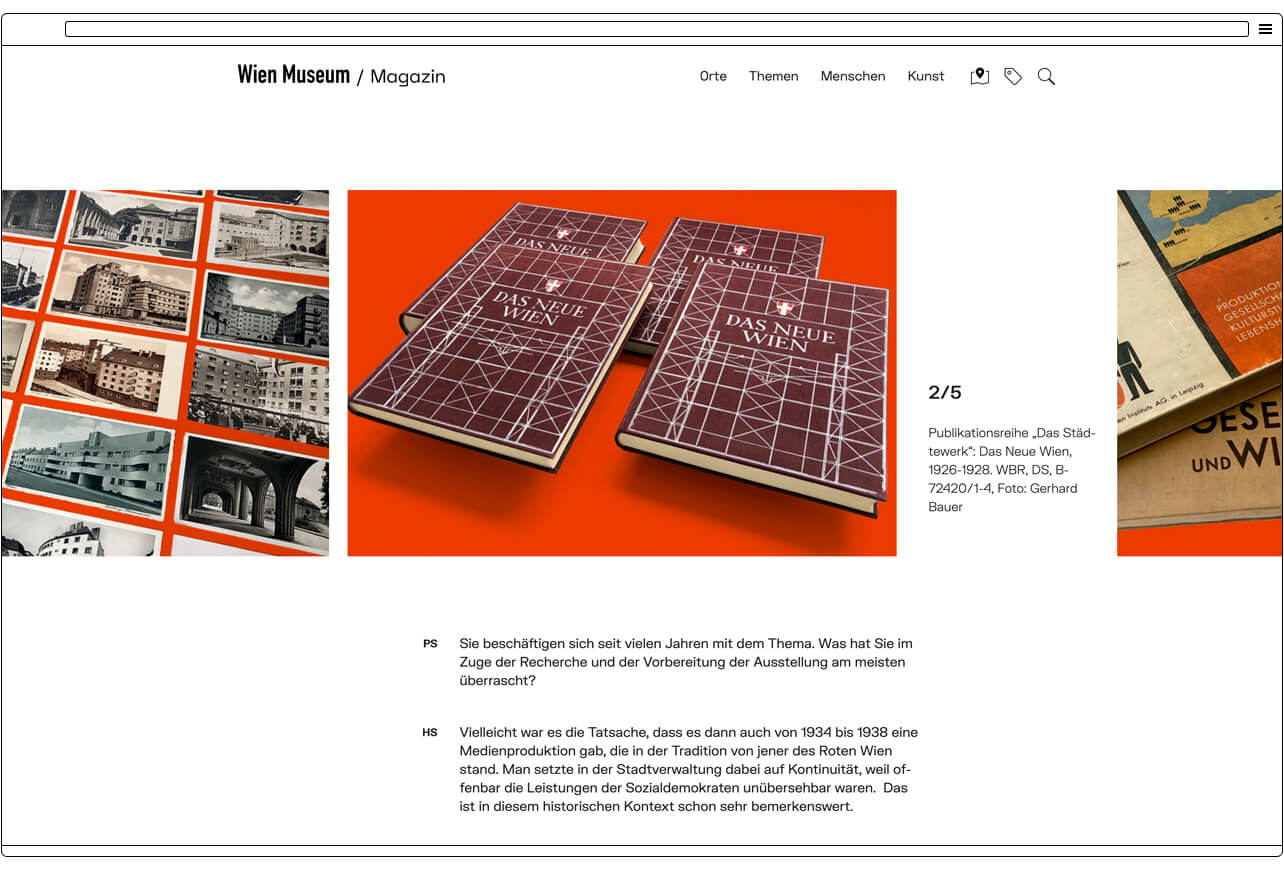Screen dimensions: 1284x870
Task: Click the Das Neue Wien books image
Action: (621, 372)
